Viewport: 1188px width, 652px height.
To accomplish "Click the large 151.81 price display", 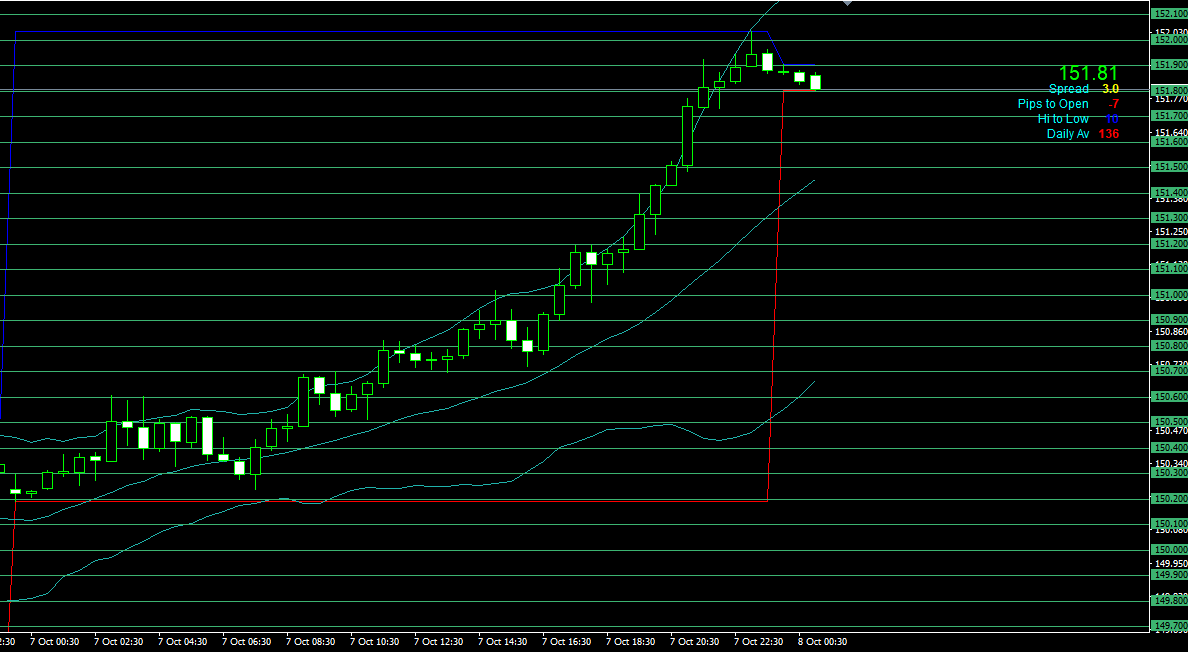I will point(1088,73).
